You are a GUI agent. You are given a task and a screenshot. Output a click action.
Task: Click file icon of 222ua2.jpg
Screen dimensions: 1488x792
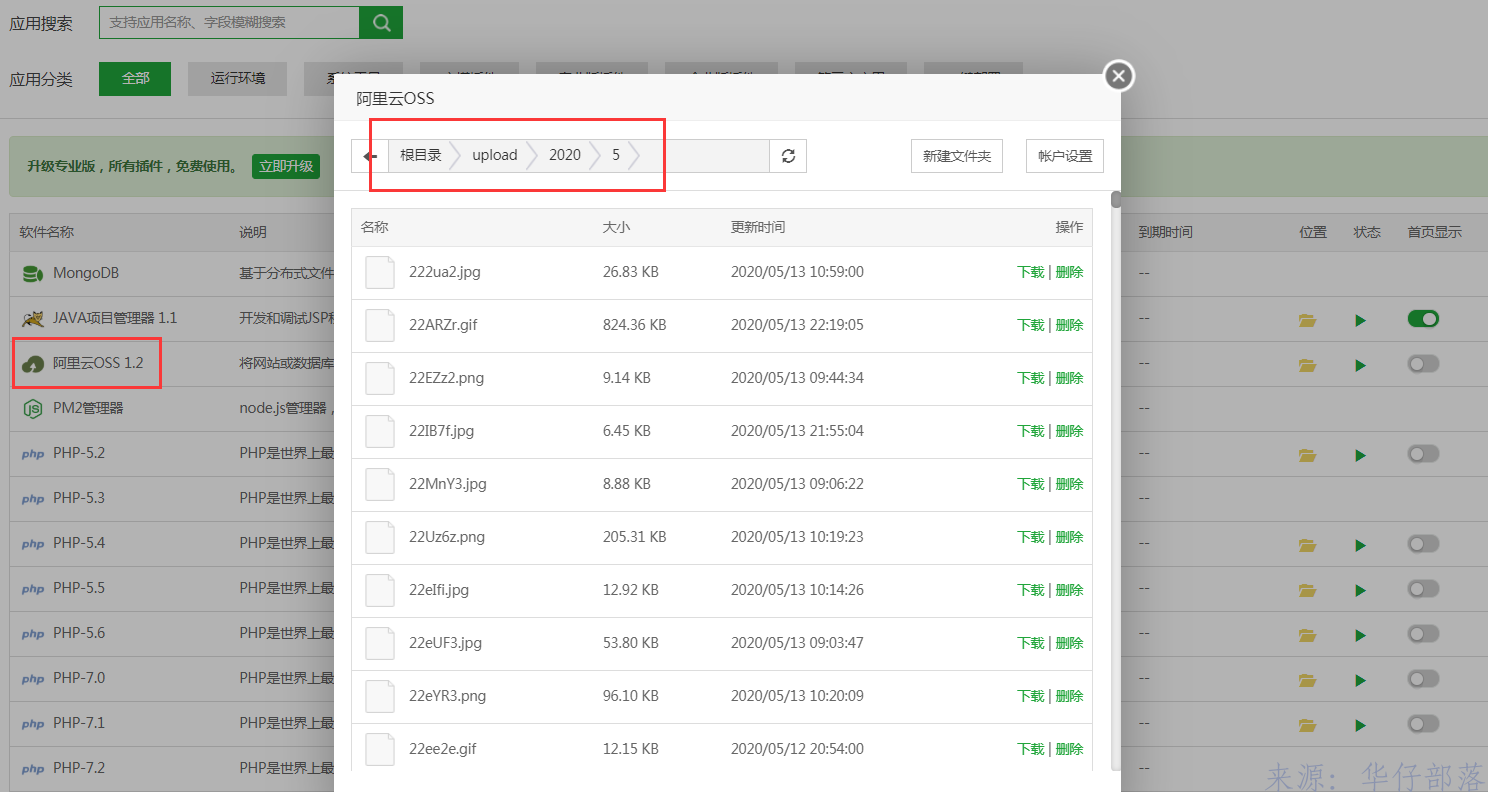point(380,272)
